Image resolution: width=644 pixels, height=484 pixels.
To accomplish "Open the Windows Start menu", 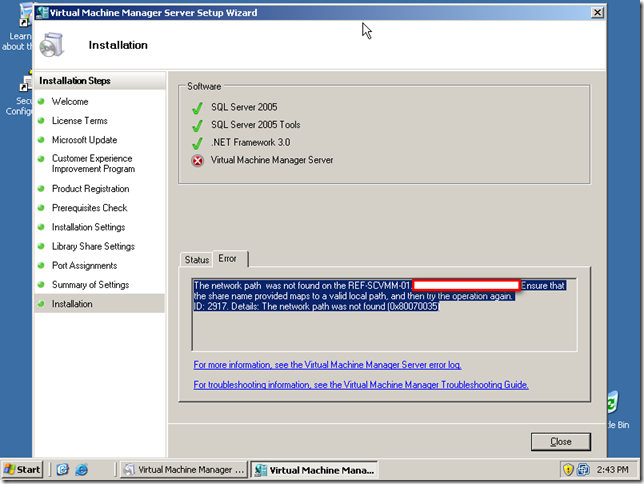I will [x=22, y=469].
